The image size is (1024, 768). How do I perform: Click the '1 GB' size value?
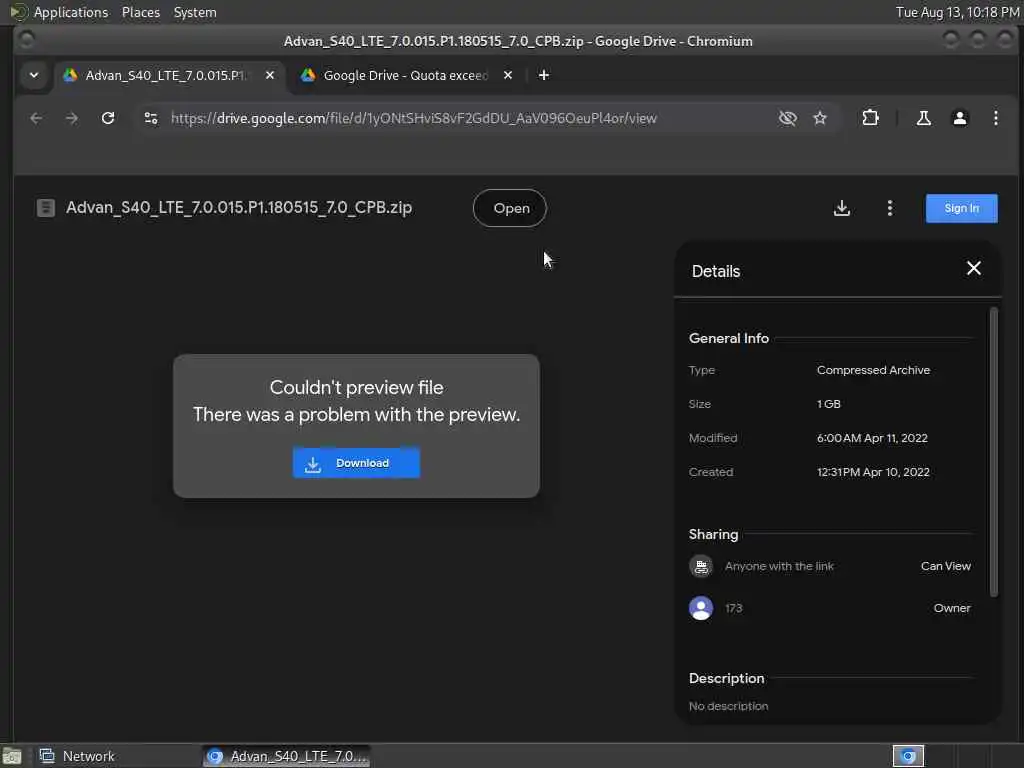828,404
